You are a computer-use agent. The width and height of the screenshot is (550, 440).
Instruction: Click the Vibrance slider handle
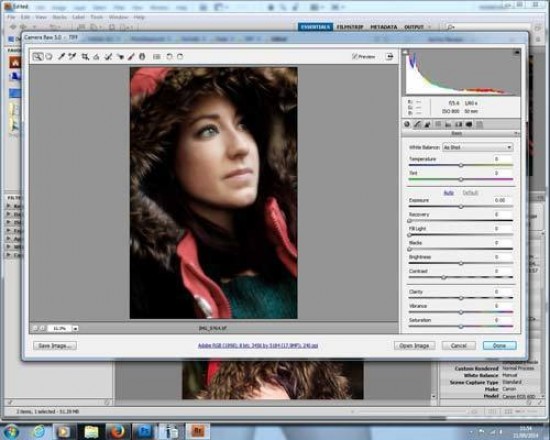click(461, 312)
